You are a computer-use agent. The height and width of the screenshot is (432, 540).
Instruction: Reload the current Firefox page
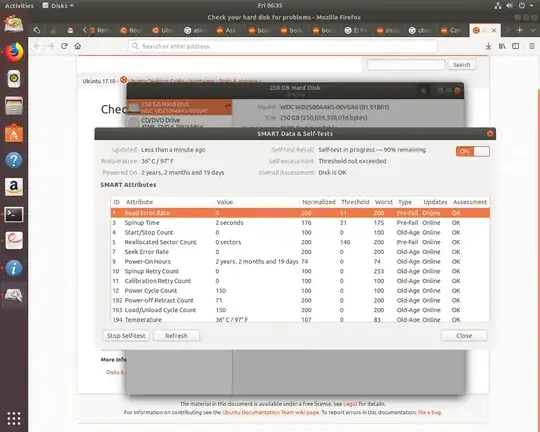pyautogui.click(x=64, y=46)
